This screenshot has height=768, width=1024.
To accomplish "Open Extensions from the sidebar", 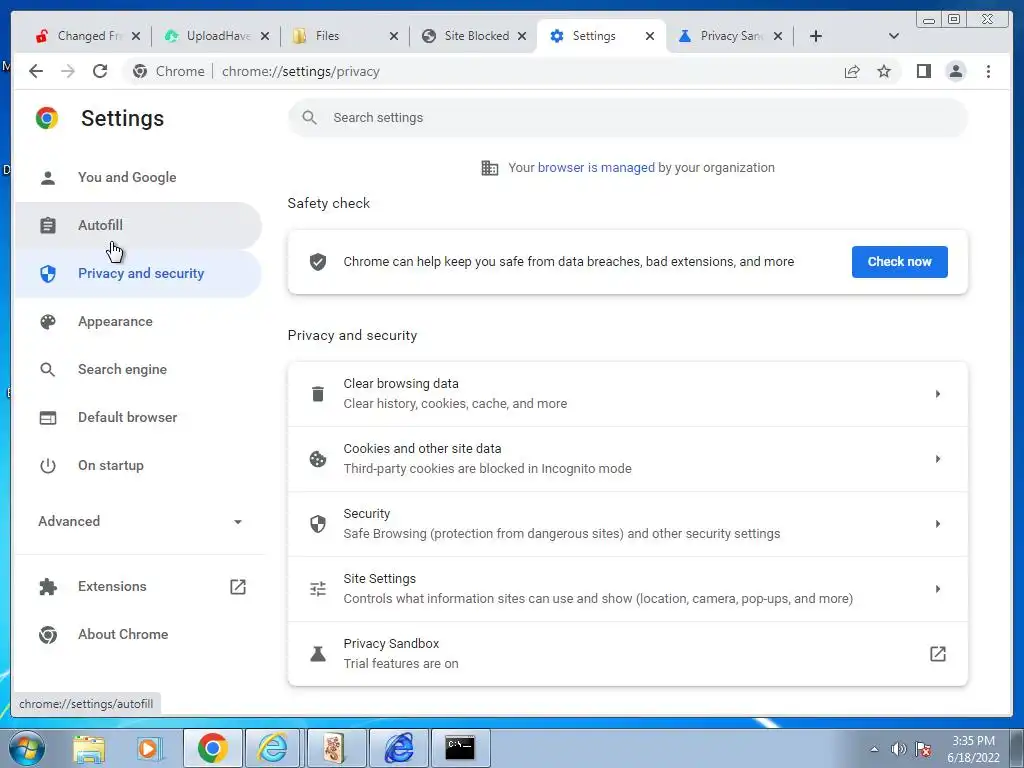I will (137, 586).
